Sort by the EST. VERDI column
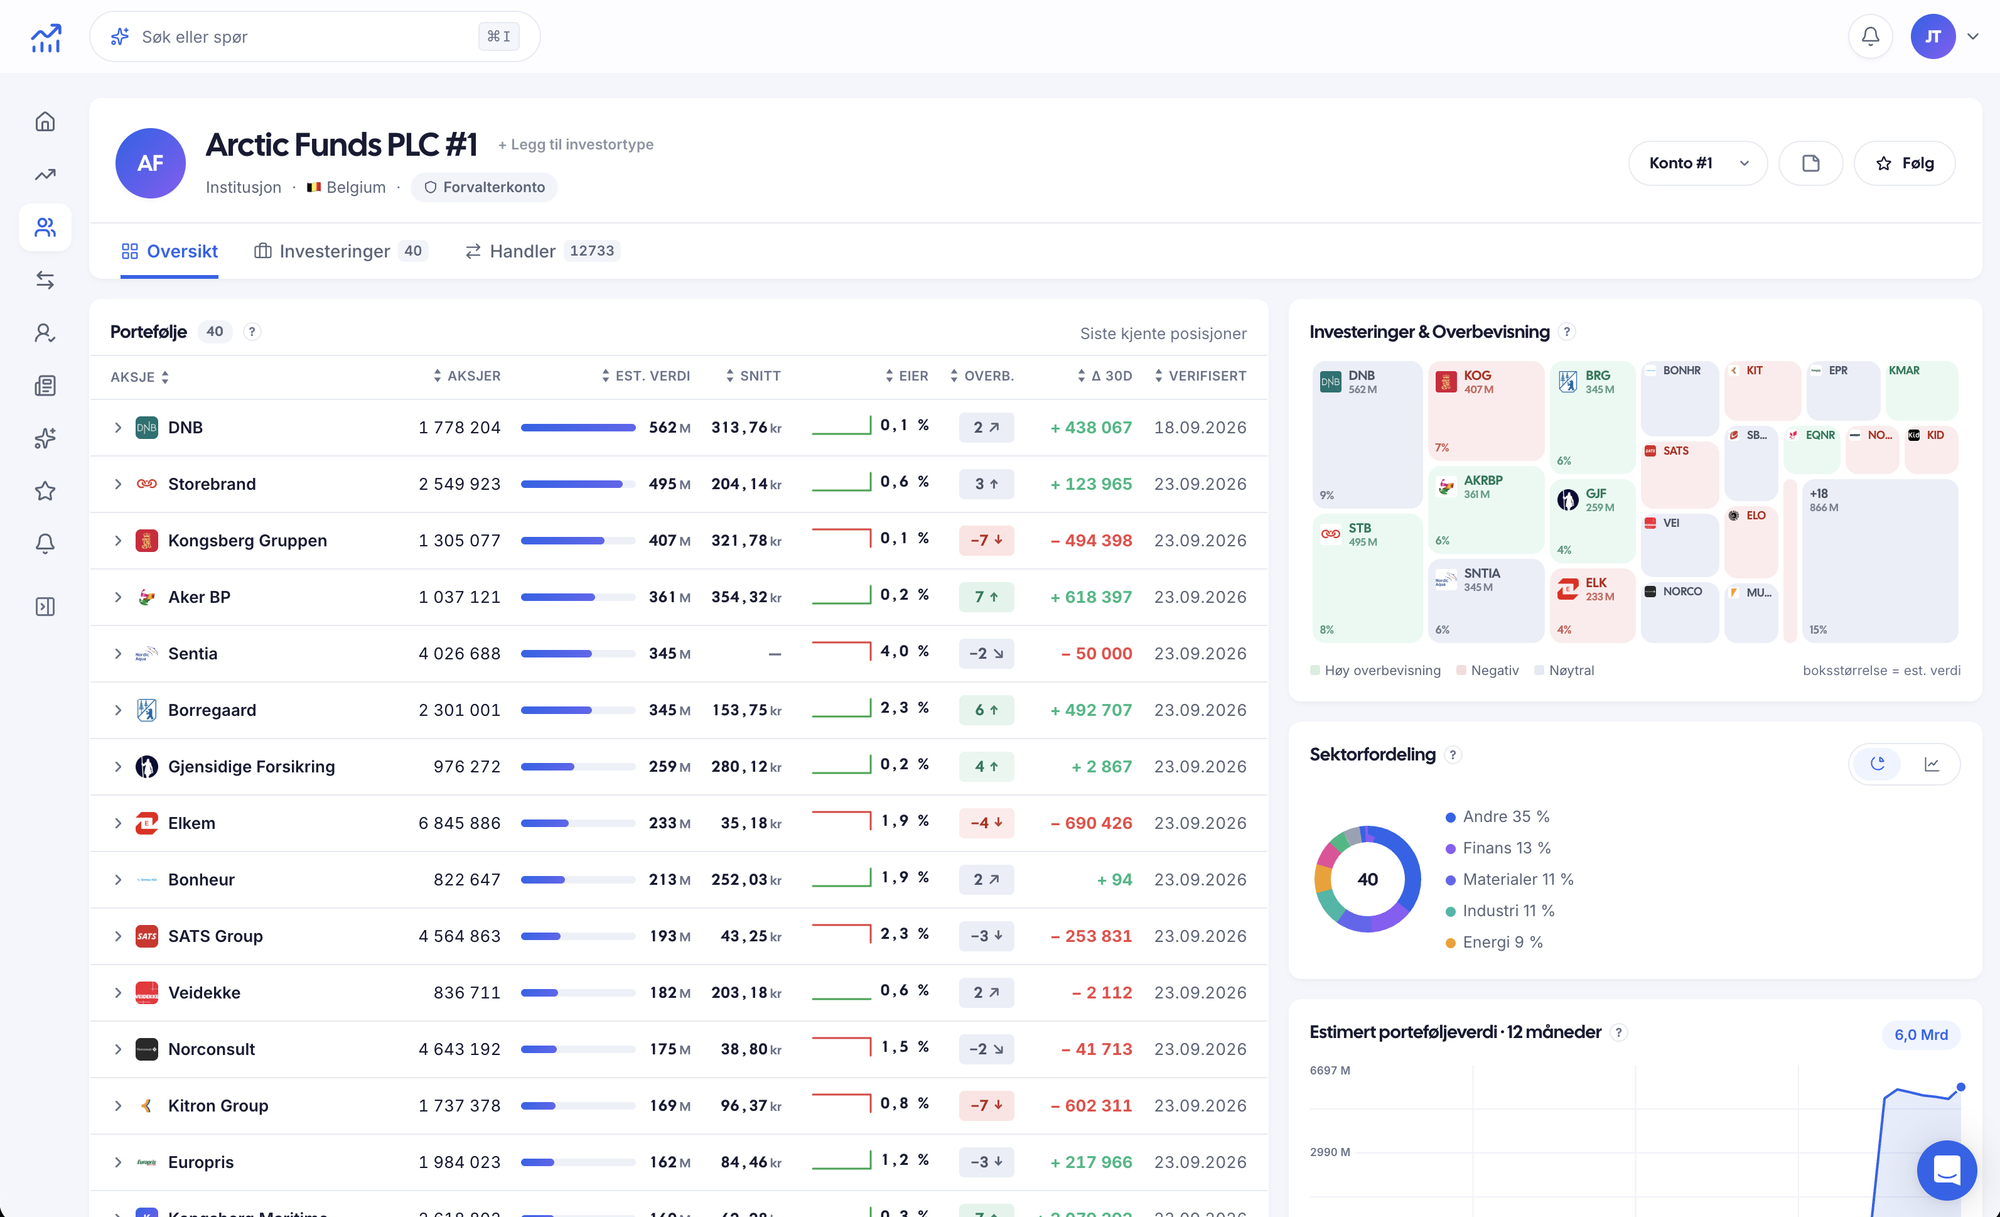2000x1217 pixels. pos(646,376)
